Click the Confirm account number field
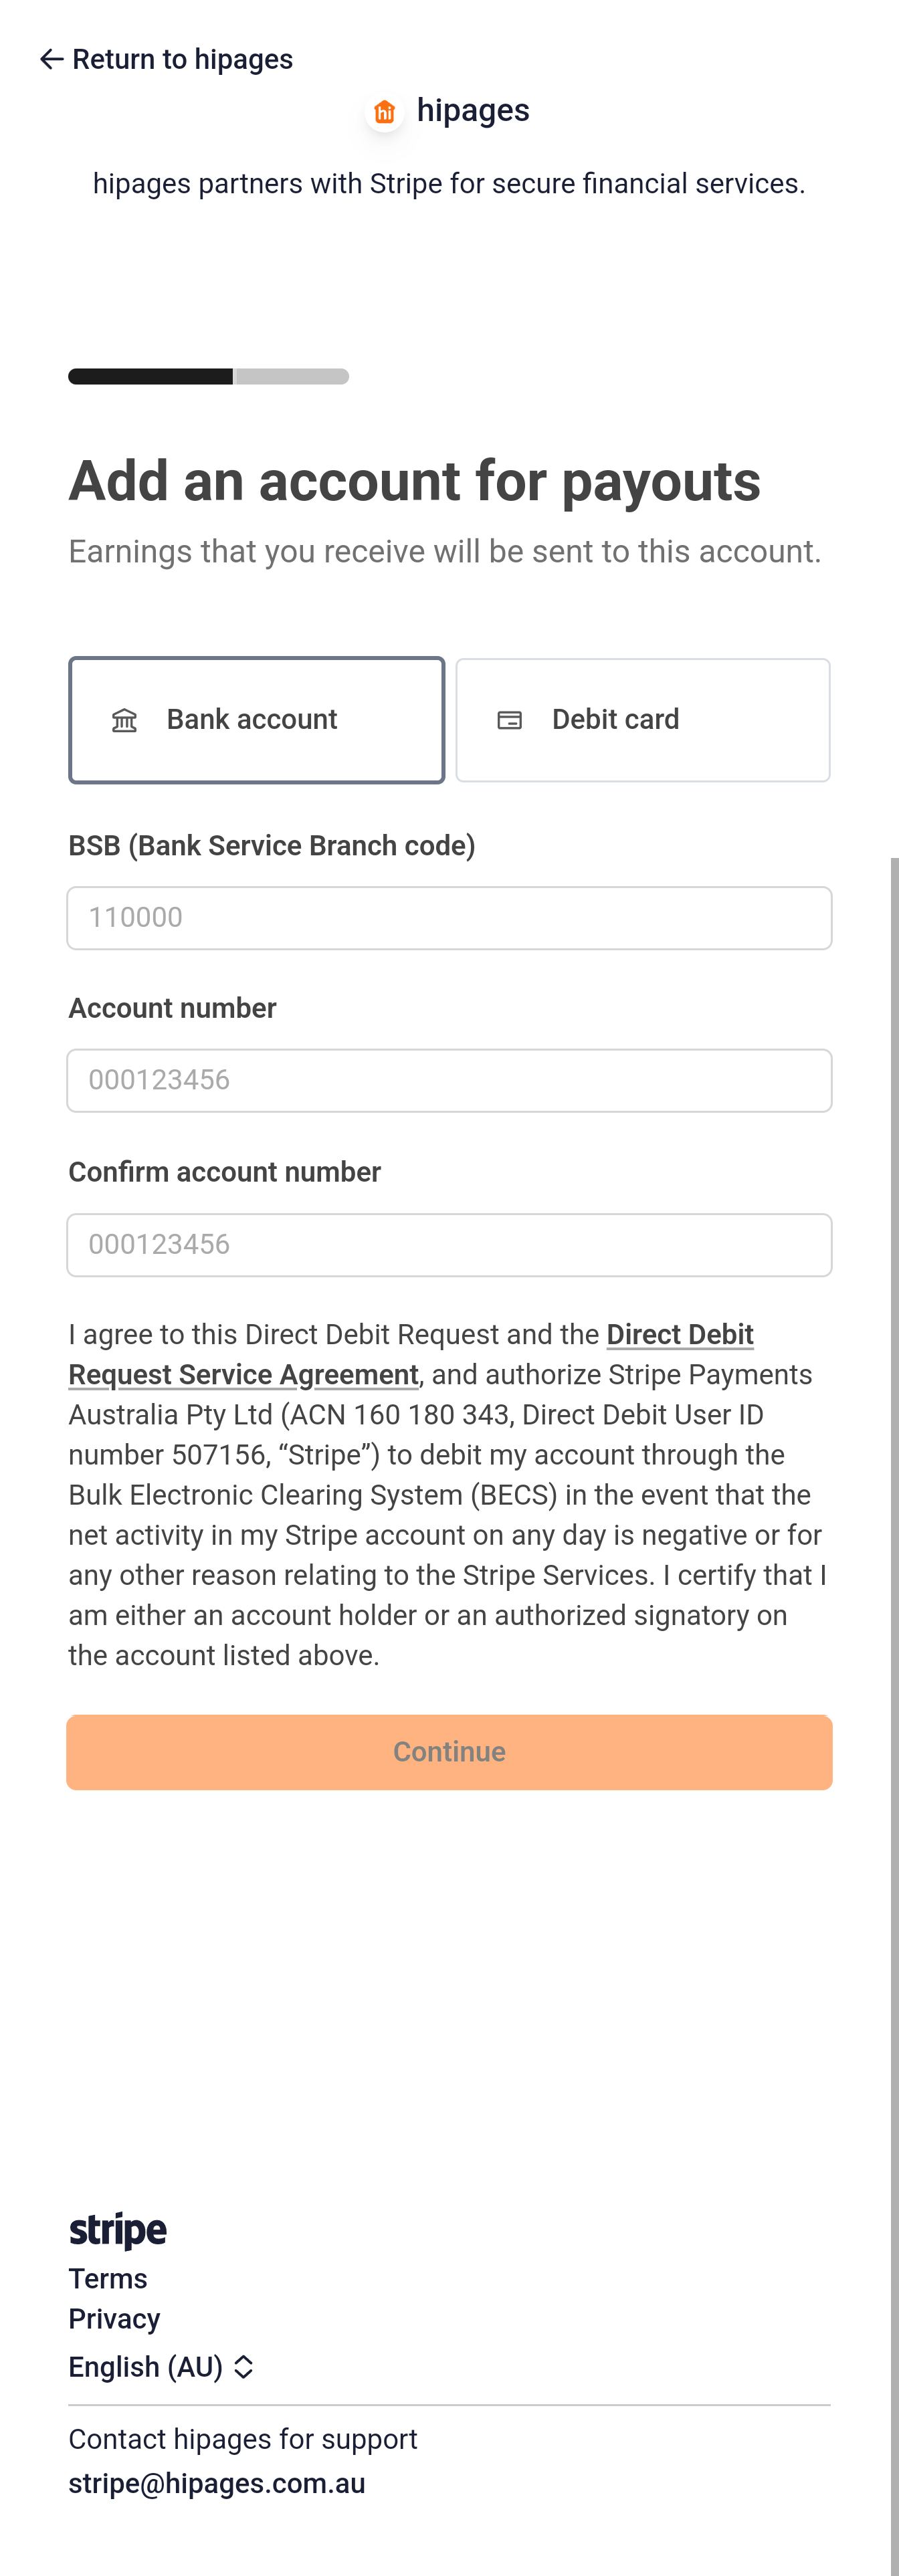The image size is (899, 2576). pyautogui.click(x=449, y=1245)
